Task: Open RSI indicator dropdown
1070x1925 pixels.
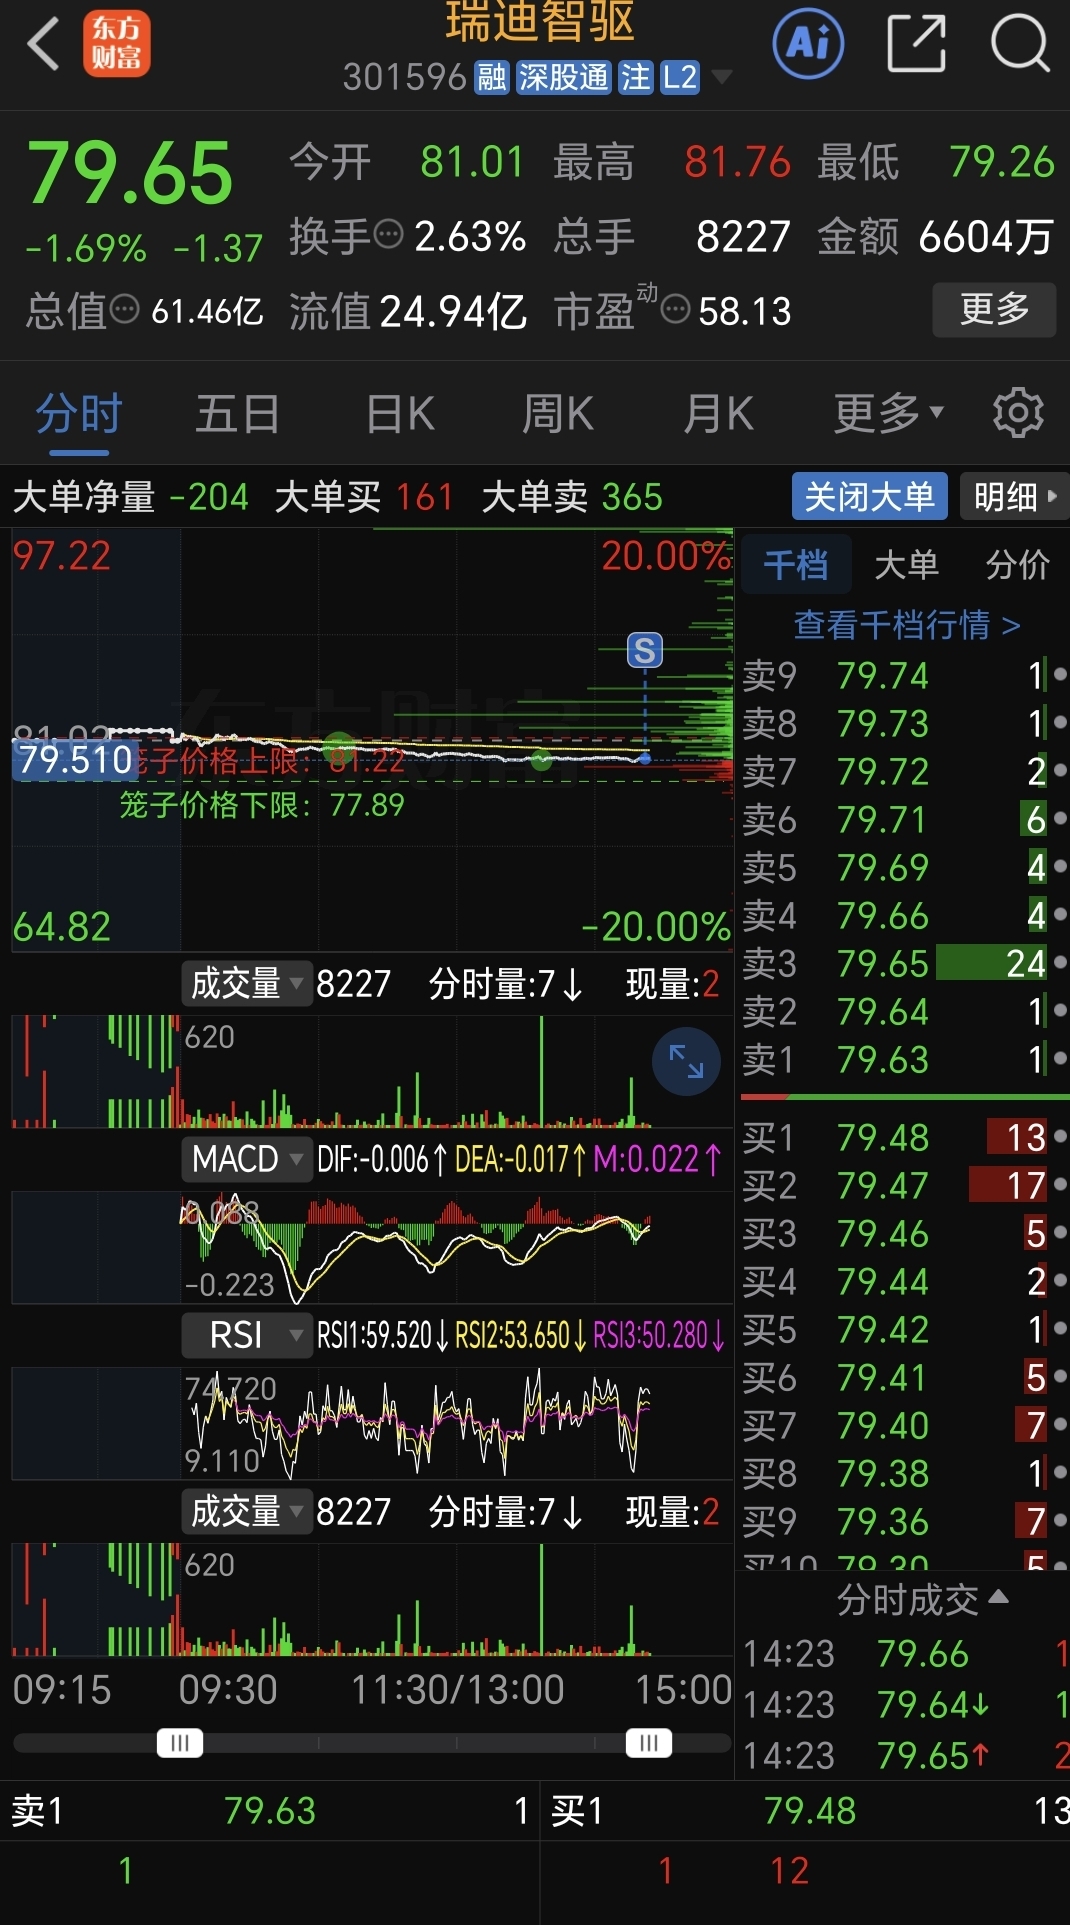Action: pyautogui.click(x=246, y=1335)
